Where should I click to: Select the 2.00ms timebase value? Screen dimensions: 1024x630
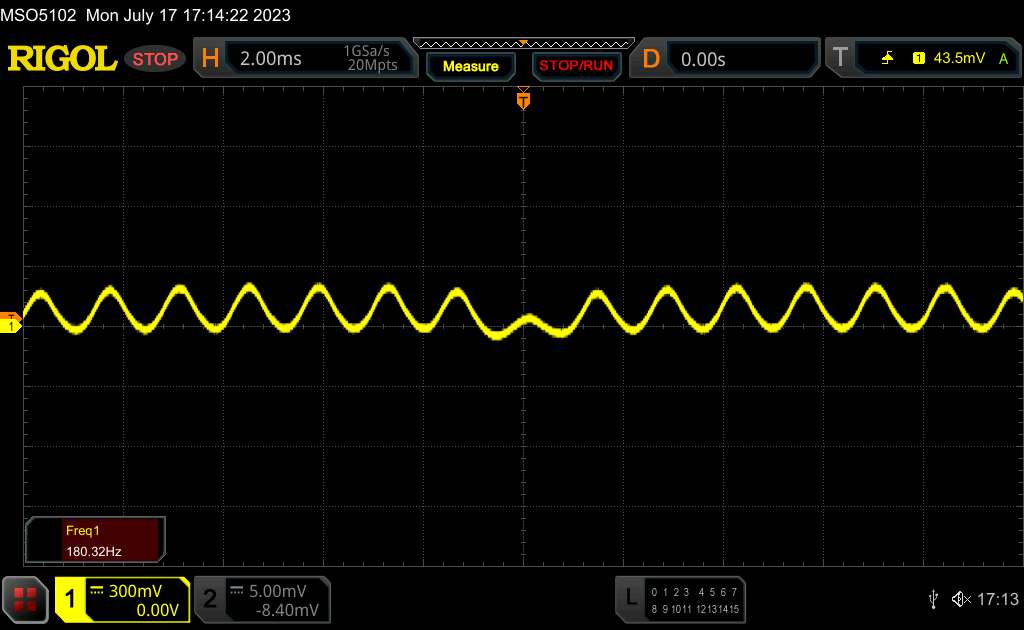click(x=270, y=59)
